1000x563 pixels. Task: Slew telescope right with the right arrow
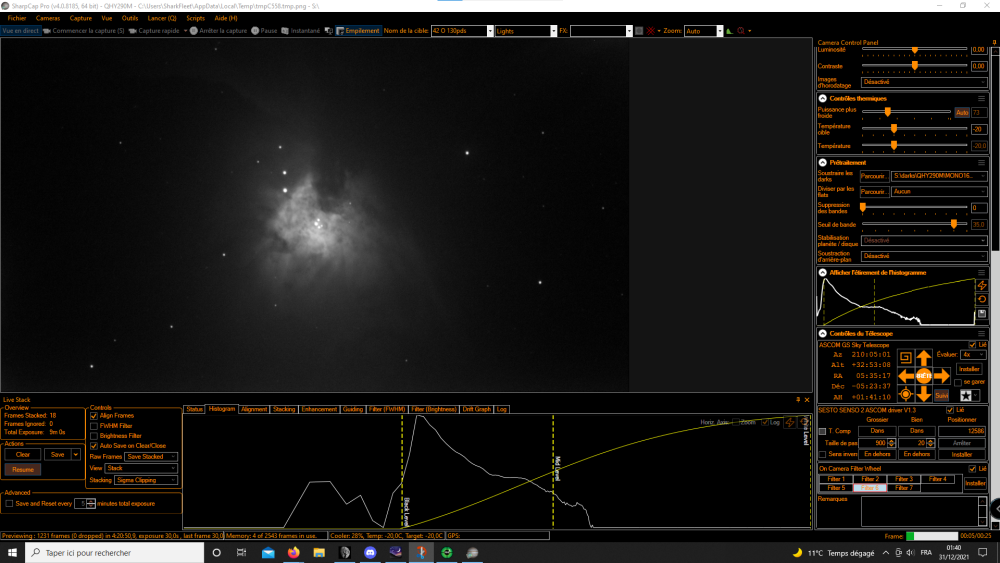pos(942,376)
